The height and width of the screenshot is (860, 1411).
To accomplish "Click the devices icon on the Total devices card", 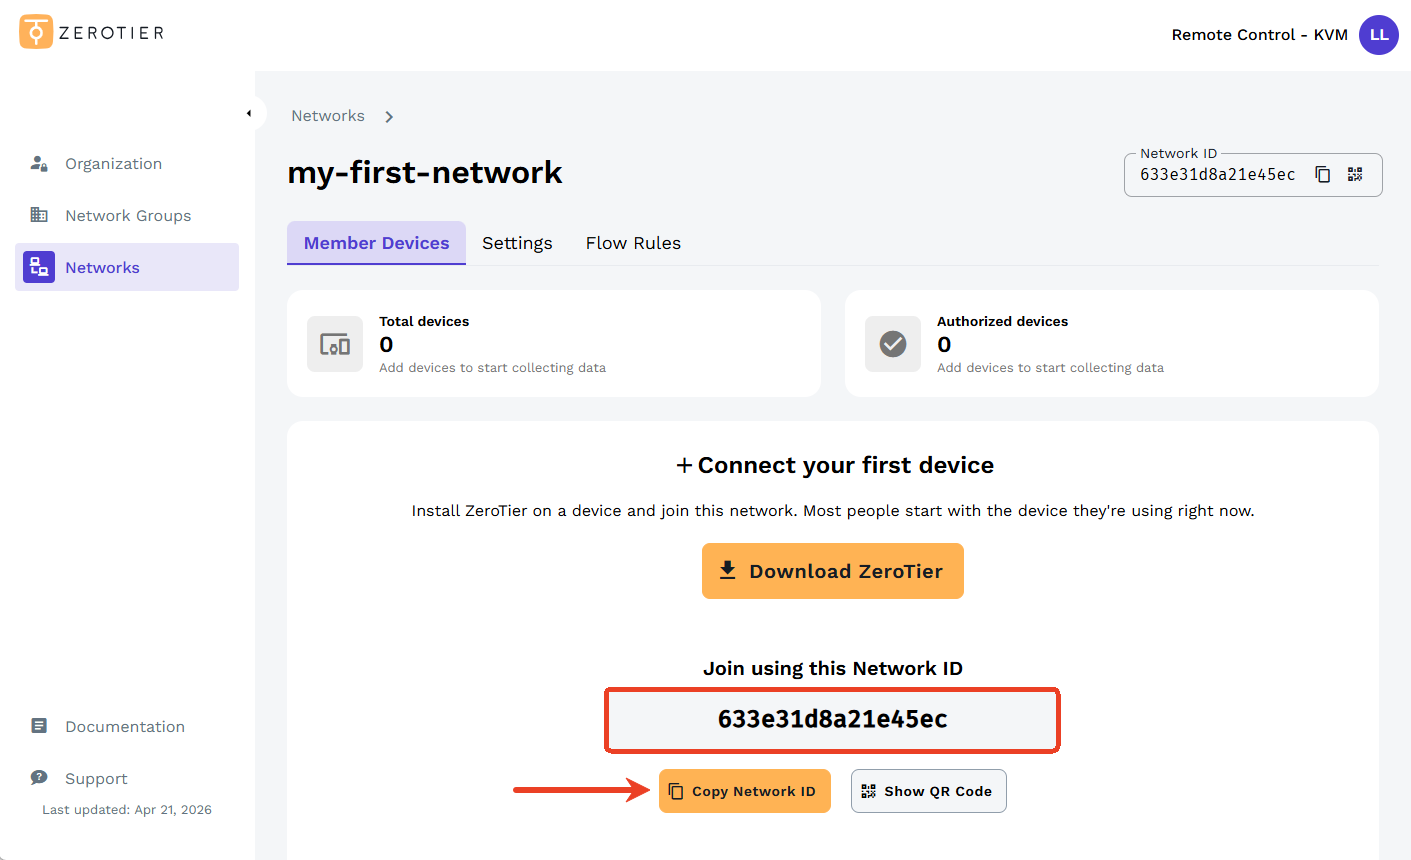I will click(x=334, y=343).
